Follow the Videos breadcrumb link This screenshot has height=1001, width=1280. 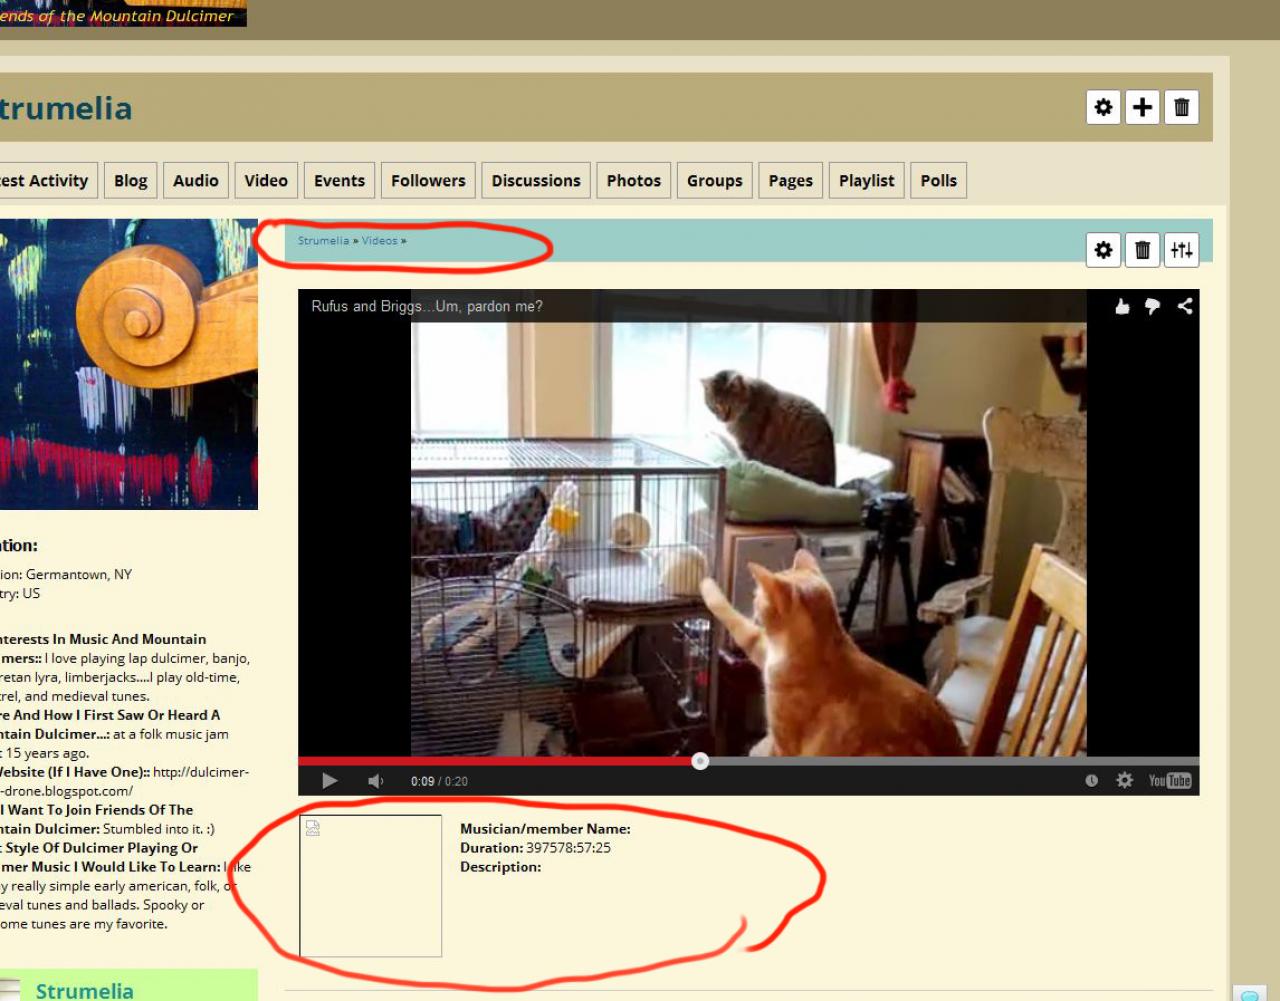tap(380, 241)
